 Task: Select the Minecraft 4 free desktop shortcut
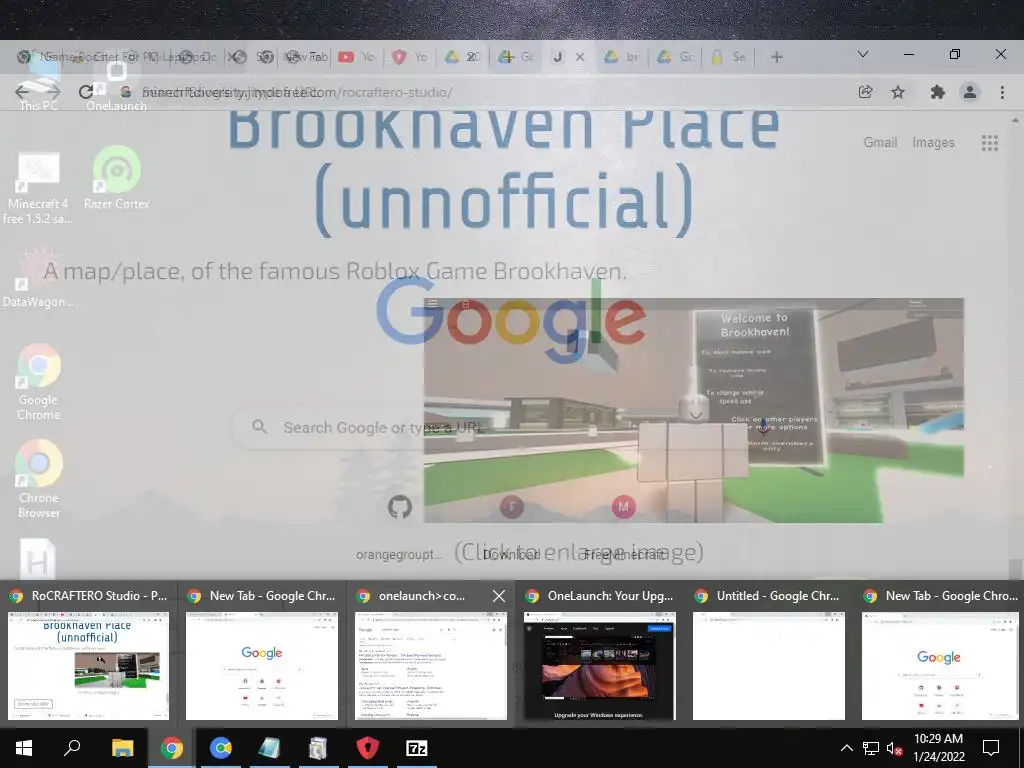[x=38, y=188]
